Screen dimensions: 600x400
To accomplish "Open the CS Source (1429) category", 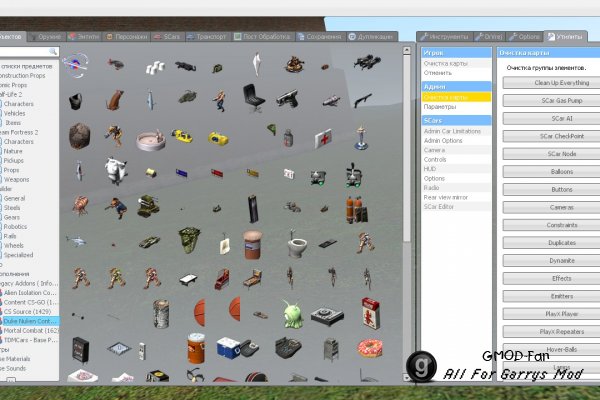I will coord(29,312).
